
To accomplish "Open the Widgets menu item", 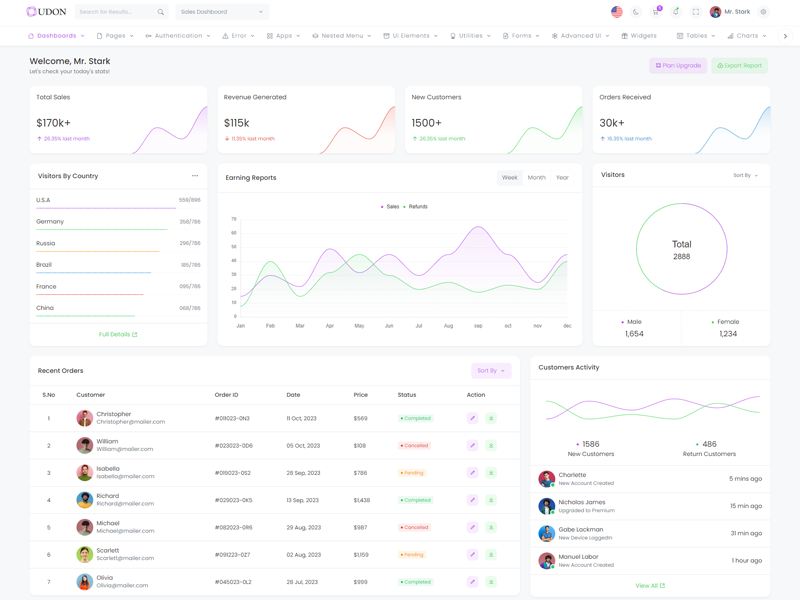I will (639, 36).
